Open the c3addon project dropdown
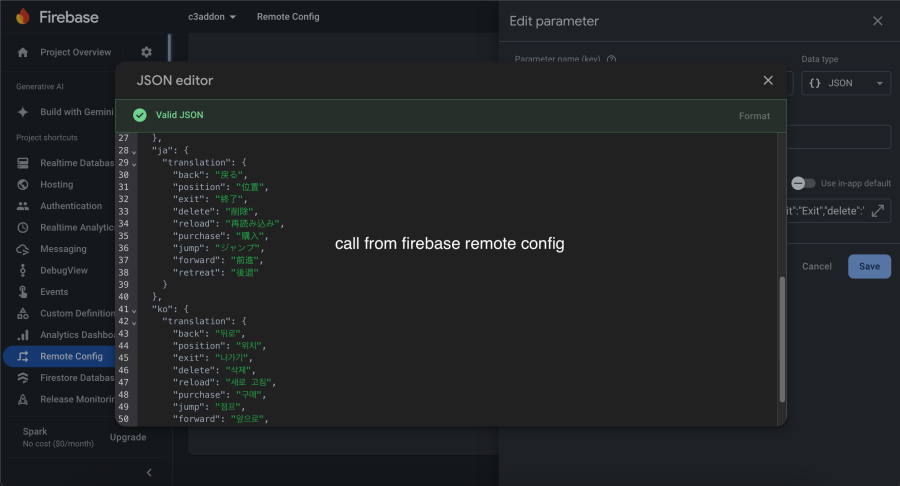The image size is (900, 486). pyautogui.click(x=212, y=17)
